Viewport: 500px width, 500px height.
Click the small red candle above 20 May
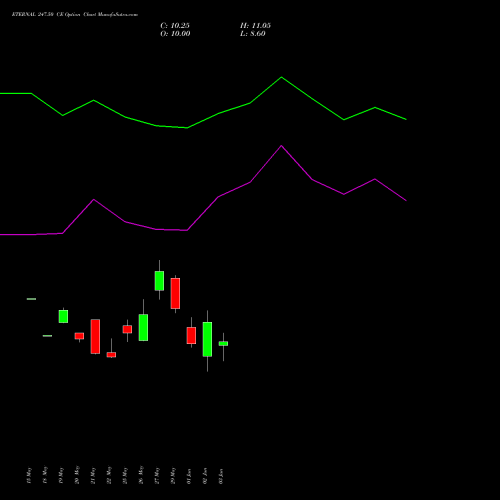coord(79,336)
